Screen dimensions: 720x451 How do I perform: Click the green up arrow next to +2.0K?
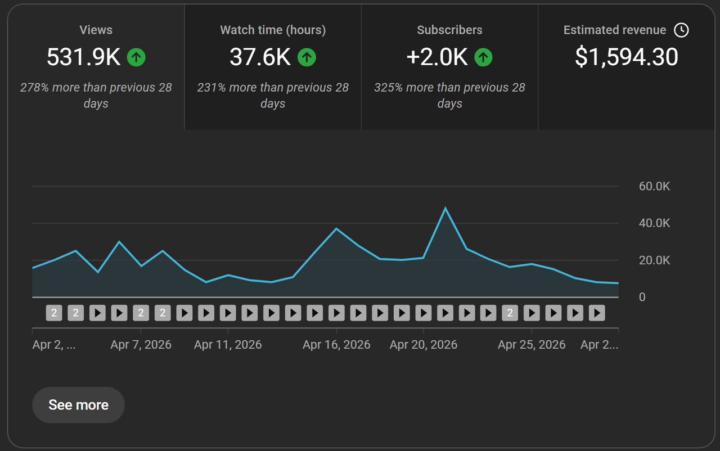point(483,57)
